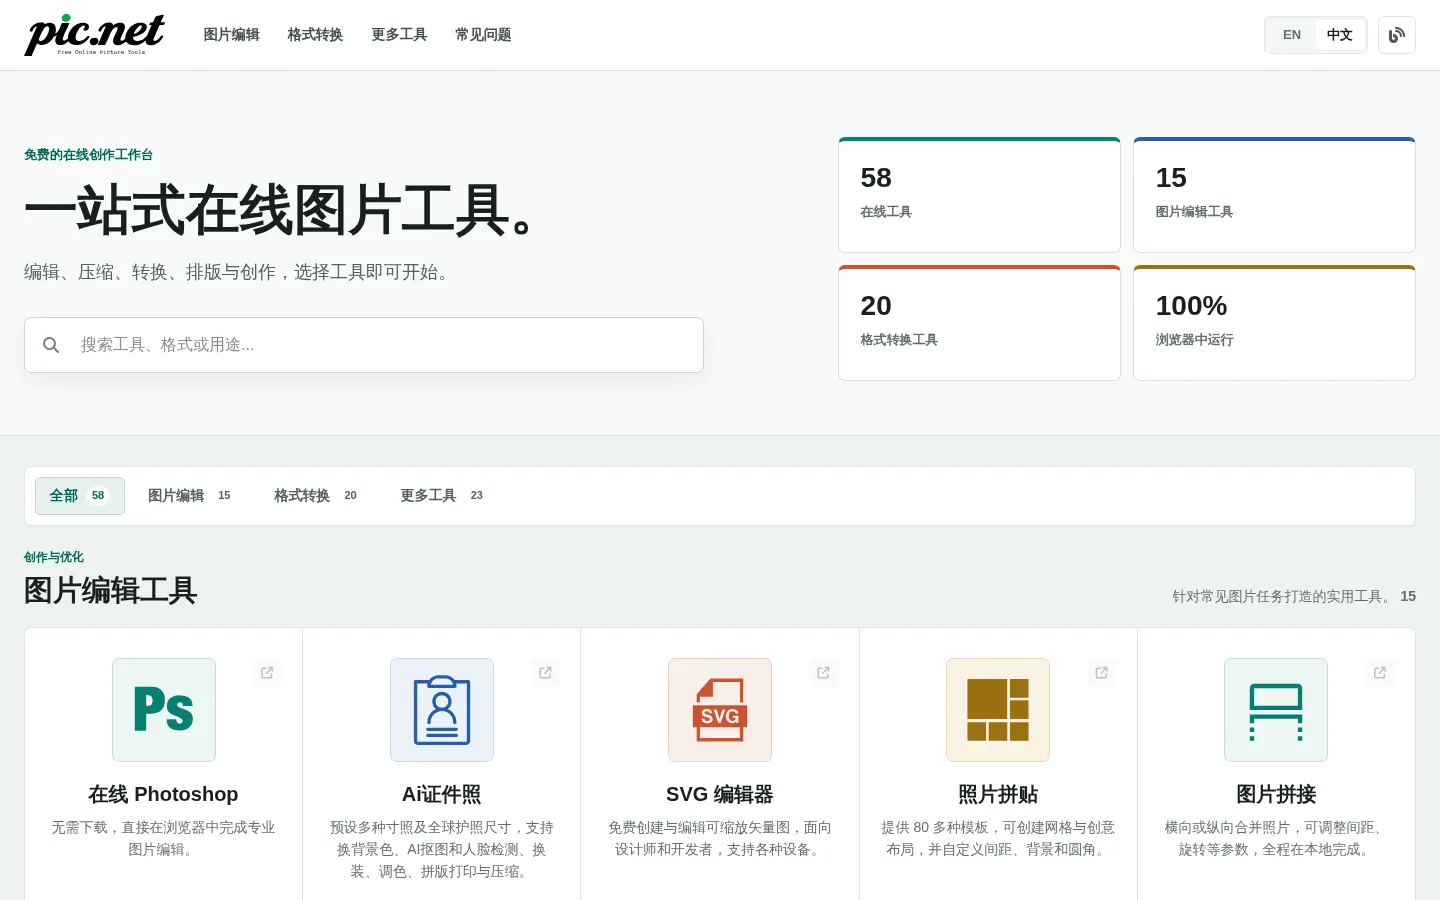Open the 照片拼贴 title link
Image resolution: width=1440 pixels, height=900 pixels.
tap(998, 794)
